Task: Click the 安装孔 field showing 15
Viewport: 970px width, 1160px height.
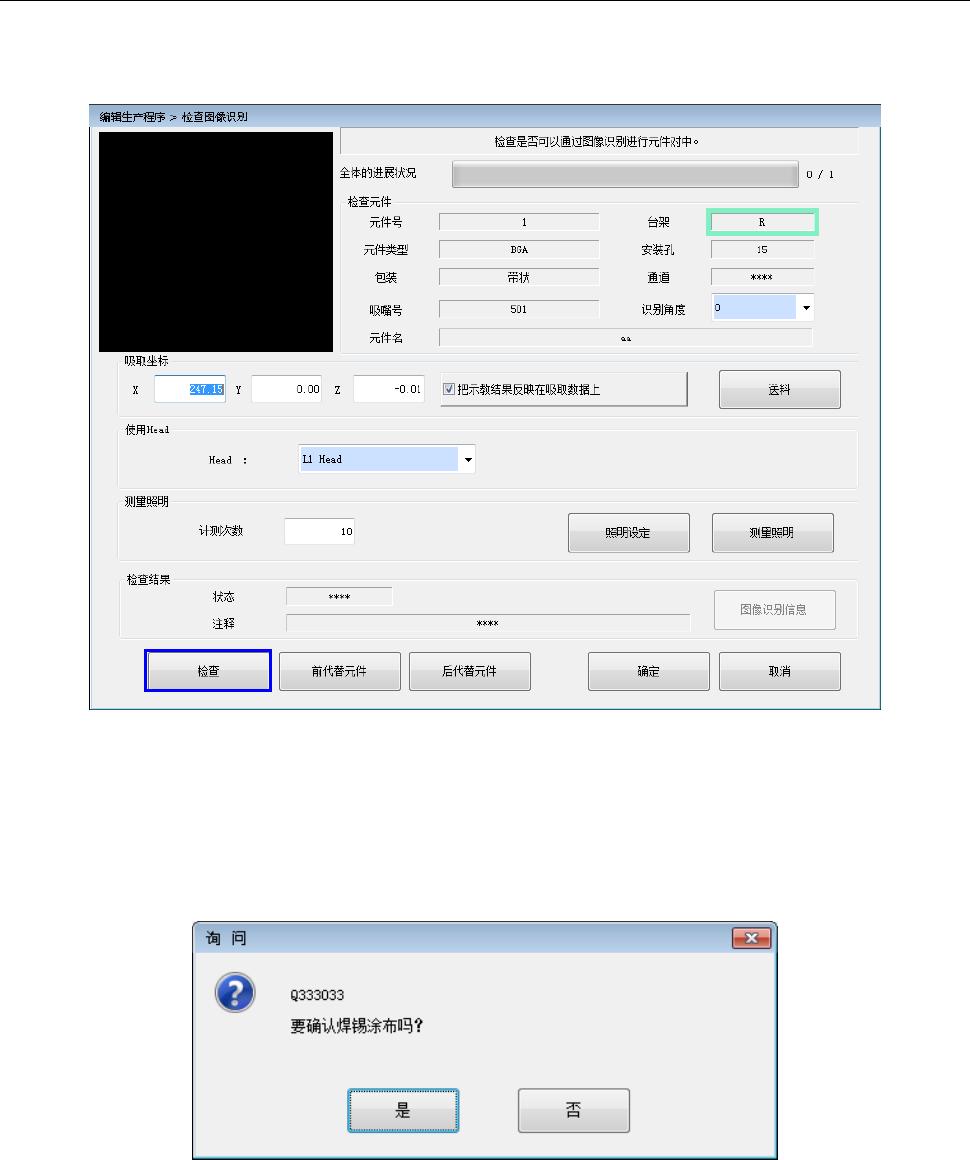Action: (x=763, y=249)
